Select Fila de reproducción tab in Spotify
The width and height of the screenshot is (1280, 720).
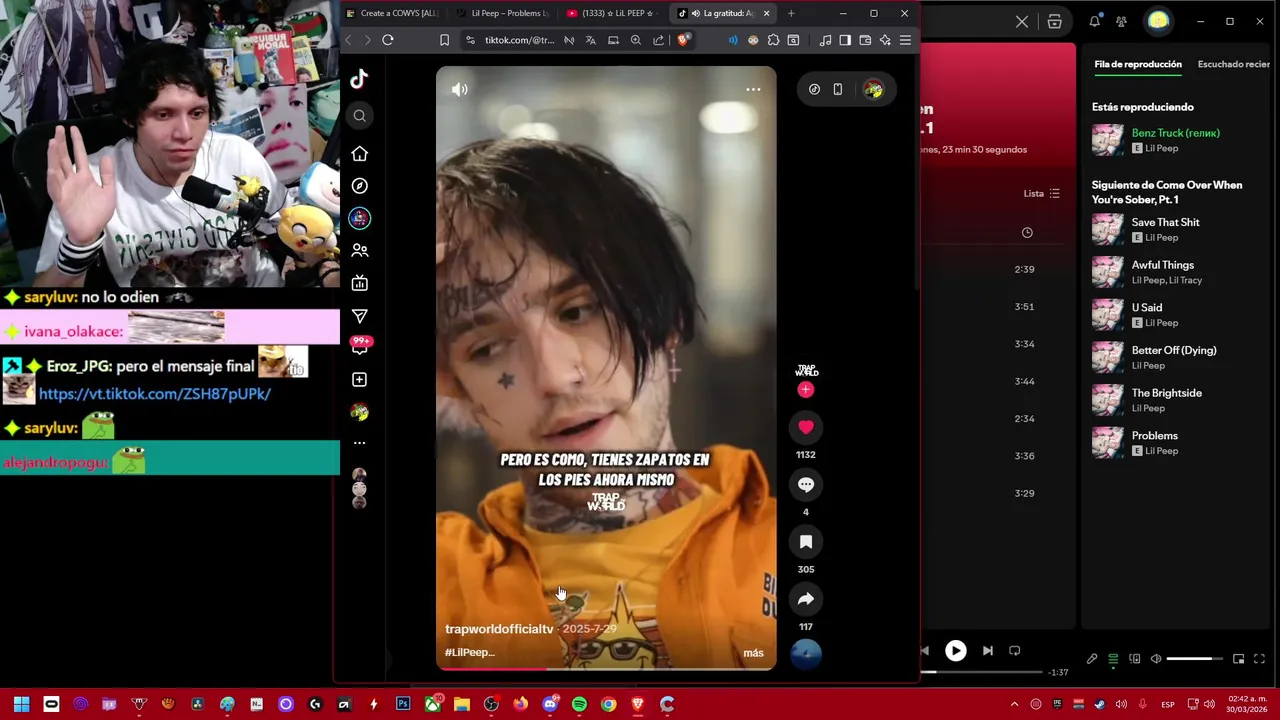point(1138,64)
